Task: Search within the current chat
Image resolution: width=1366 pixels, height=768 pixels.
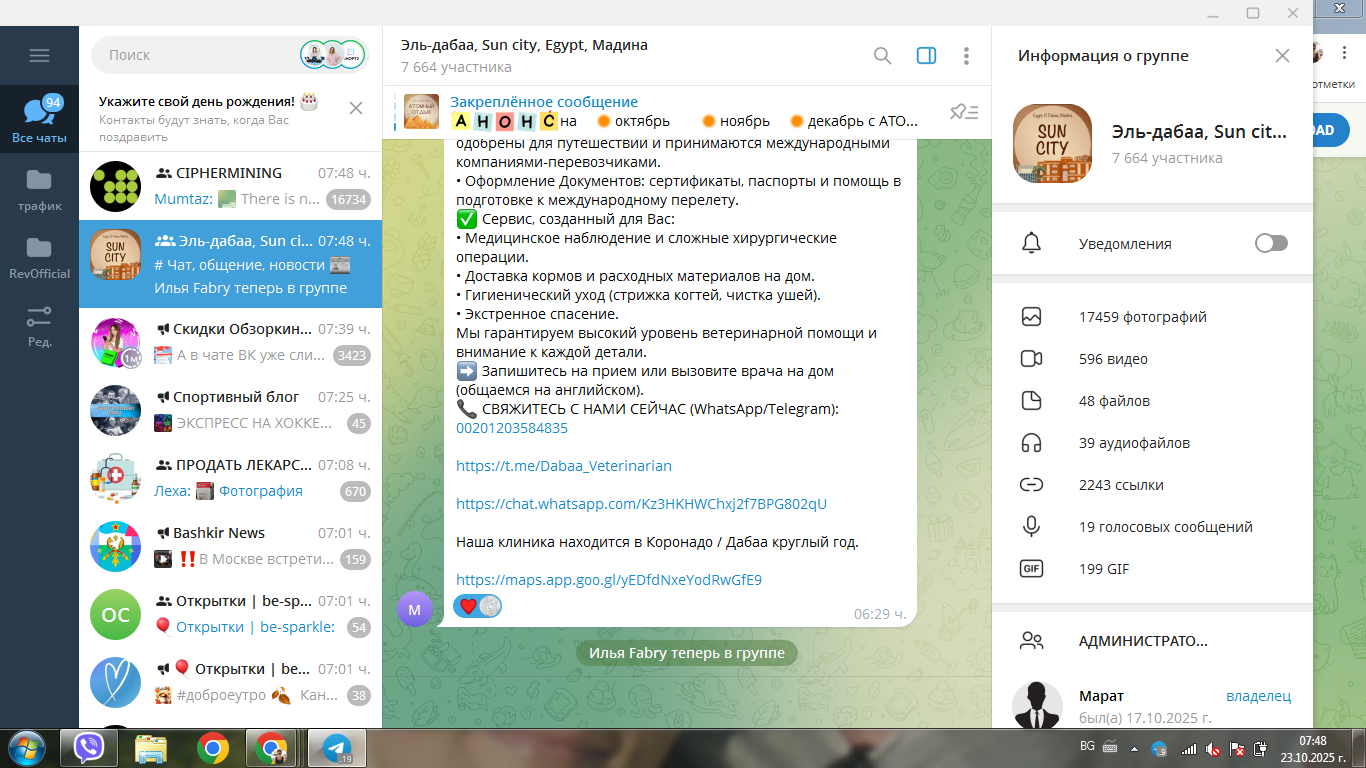Action: (x=882, y=56)
